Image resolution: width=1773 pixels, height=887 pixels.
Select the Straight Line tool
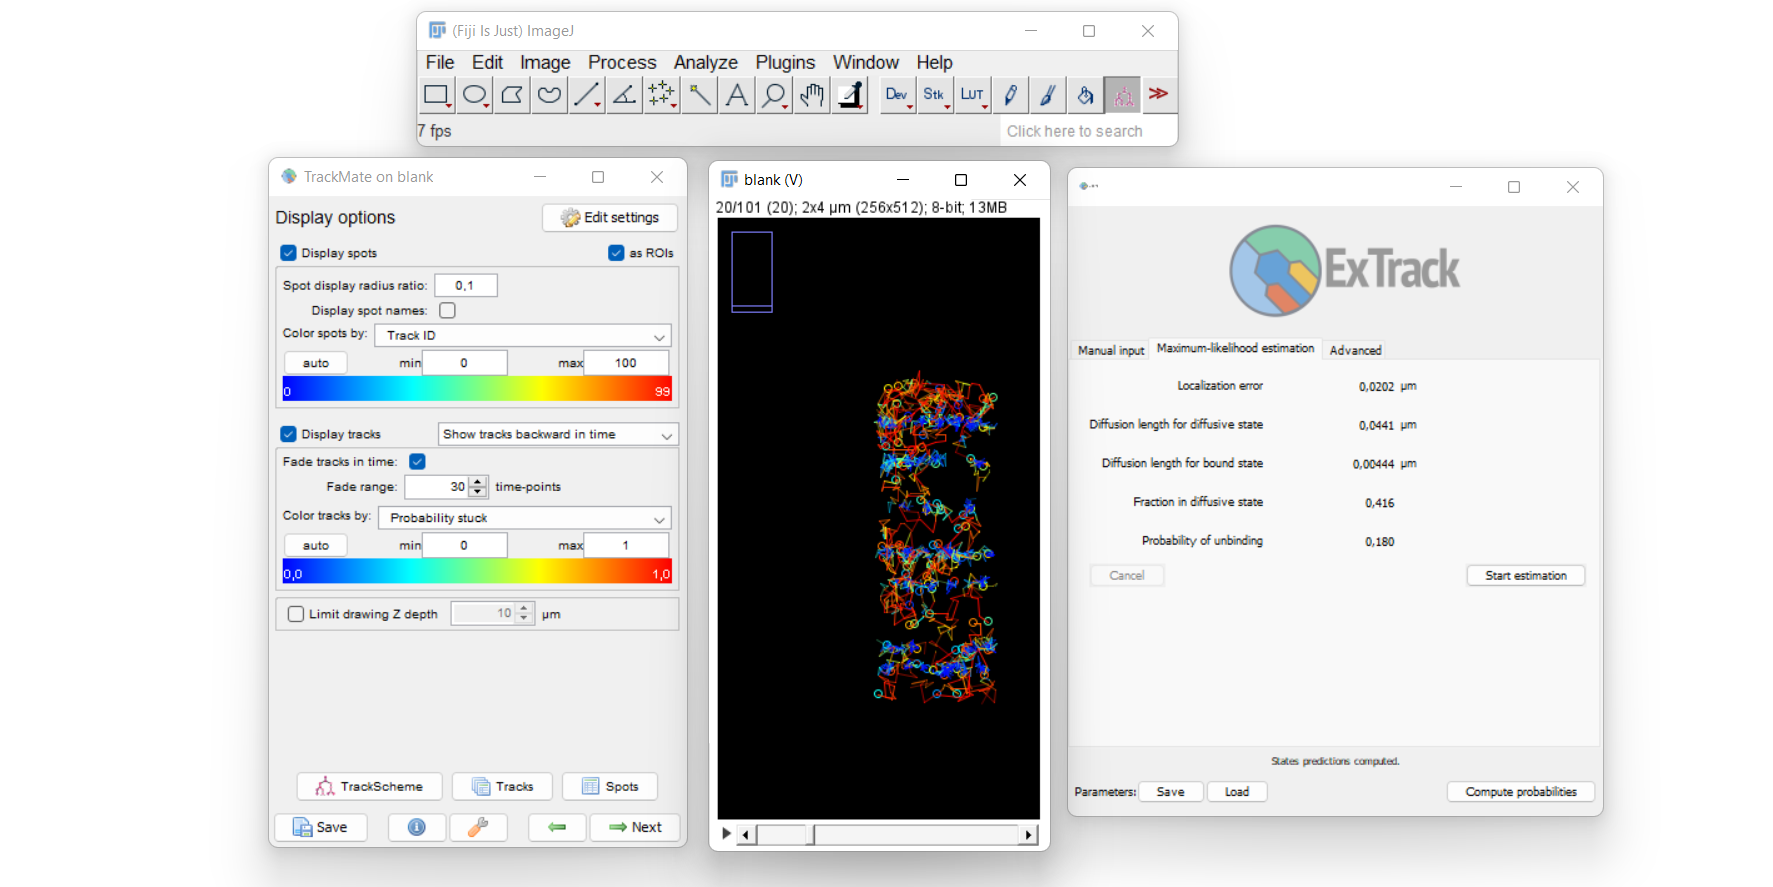586,95
